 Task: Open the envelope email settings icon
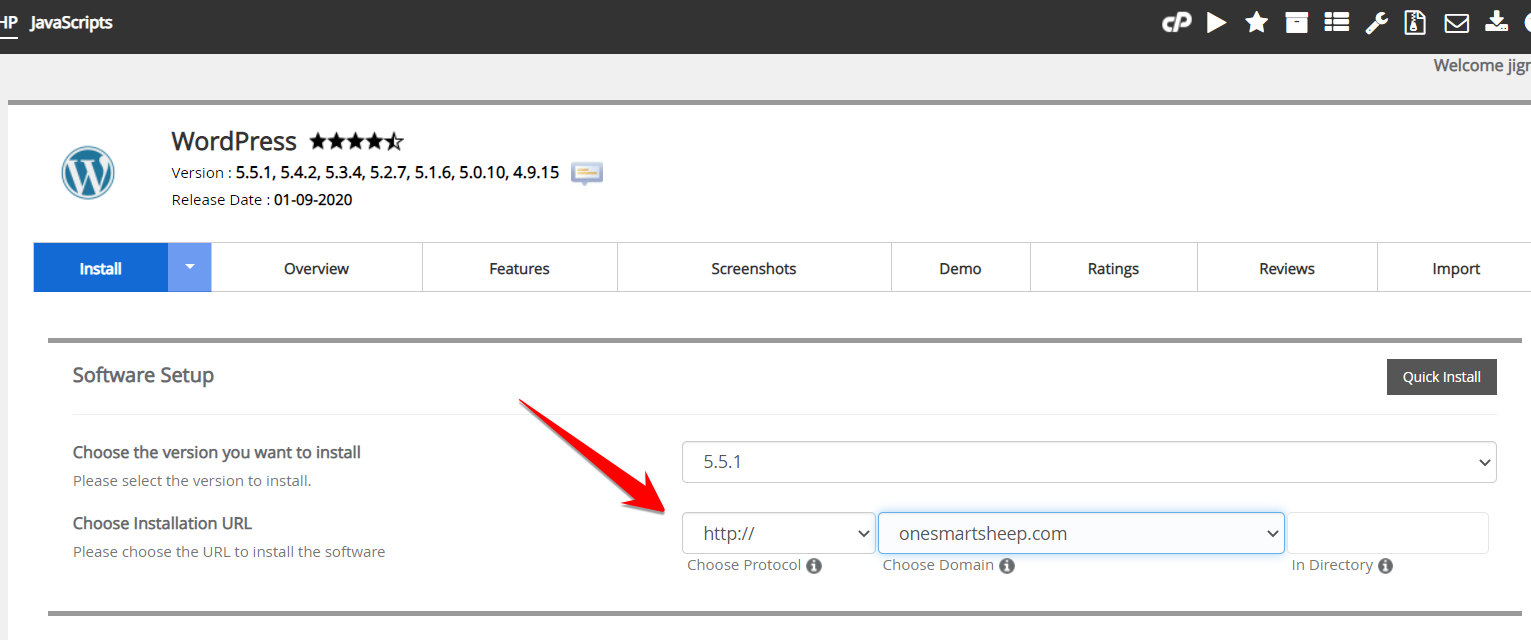click(1457, 22)
